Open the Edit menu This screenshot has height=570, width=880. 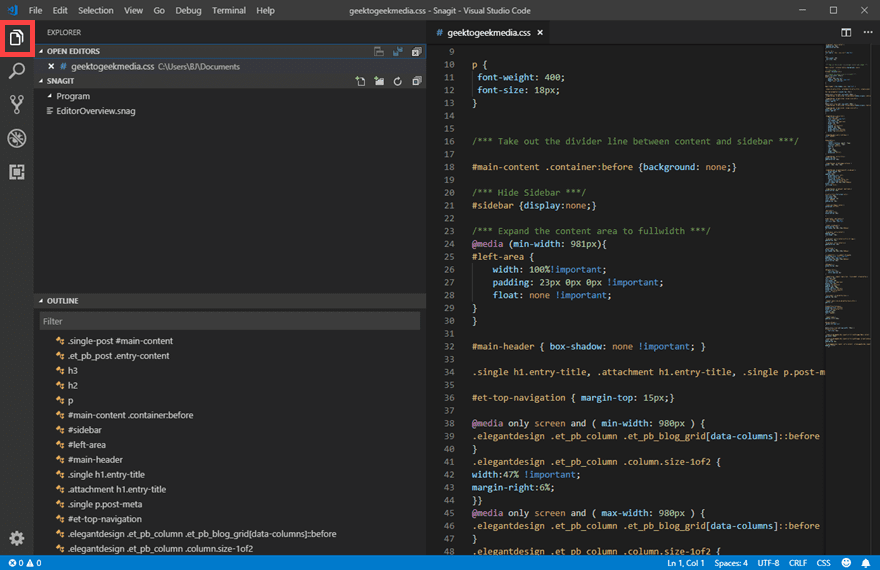tap(59, 10)
